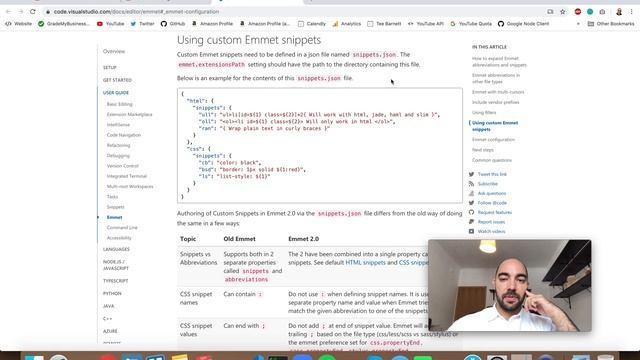Expand the AZURE sidebar section
This screenshot has height=360, width=640.
[x=110, y=331]
